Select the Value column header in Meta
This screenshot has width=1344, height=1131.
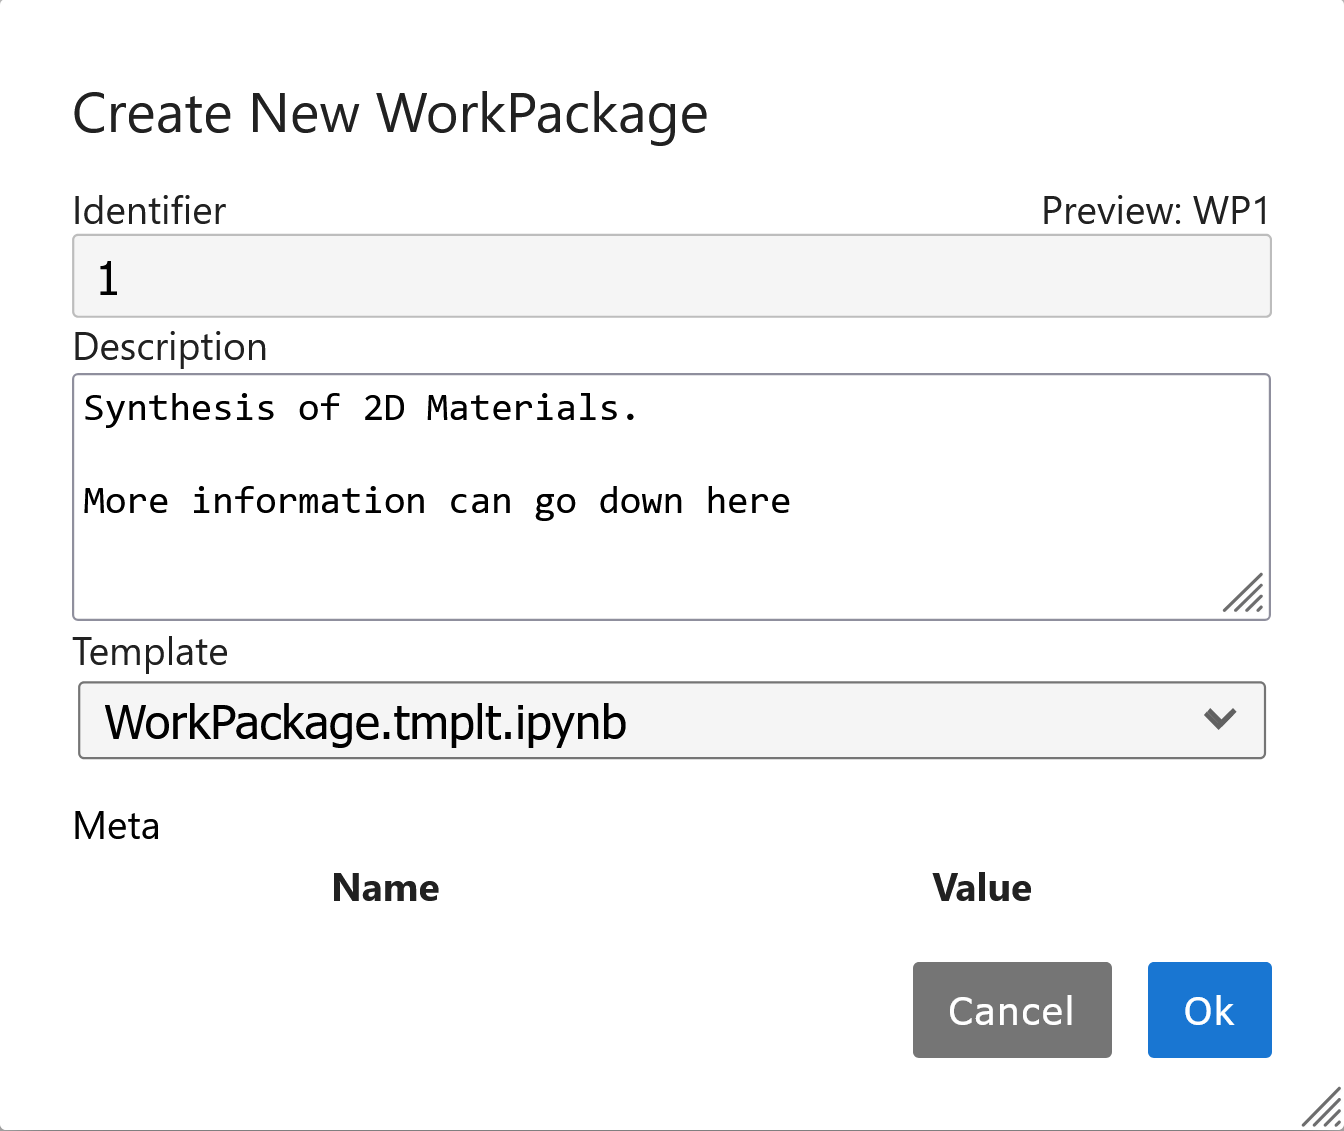point(981,888)
